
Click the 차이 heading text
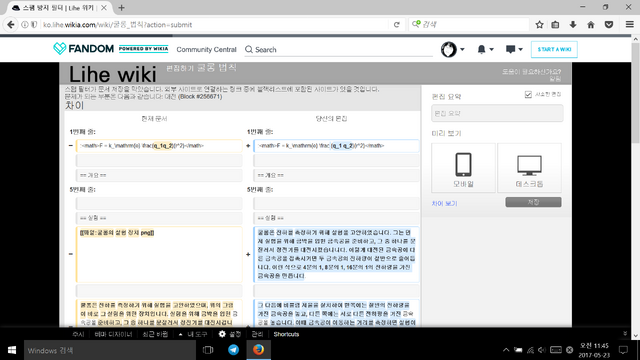74,105
